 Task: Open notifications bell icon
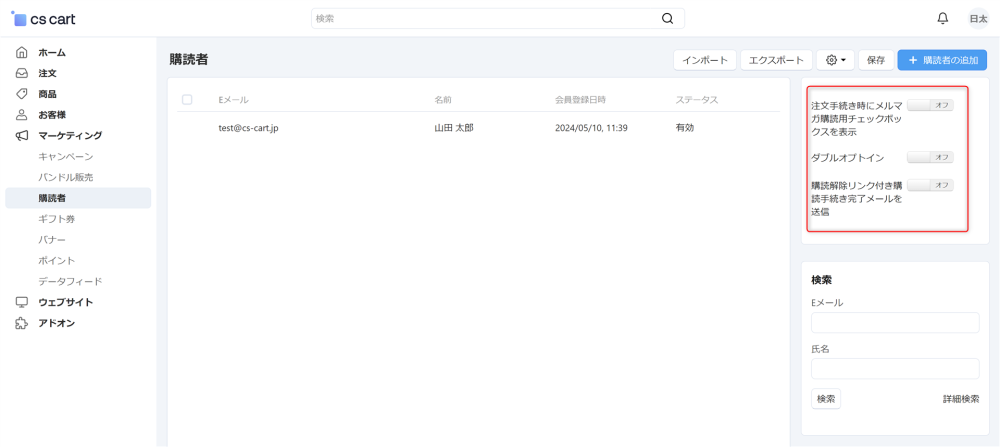[943, 18]
